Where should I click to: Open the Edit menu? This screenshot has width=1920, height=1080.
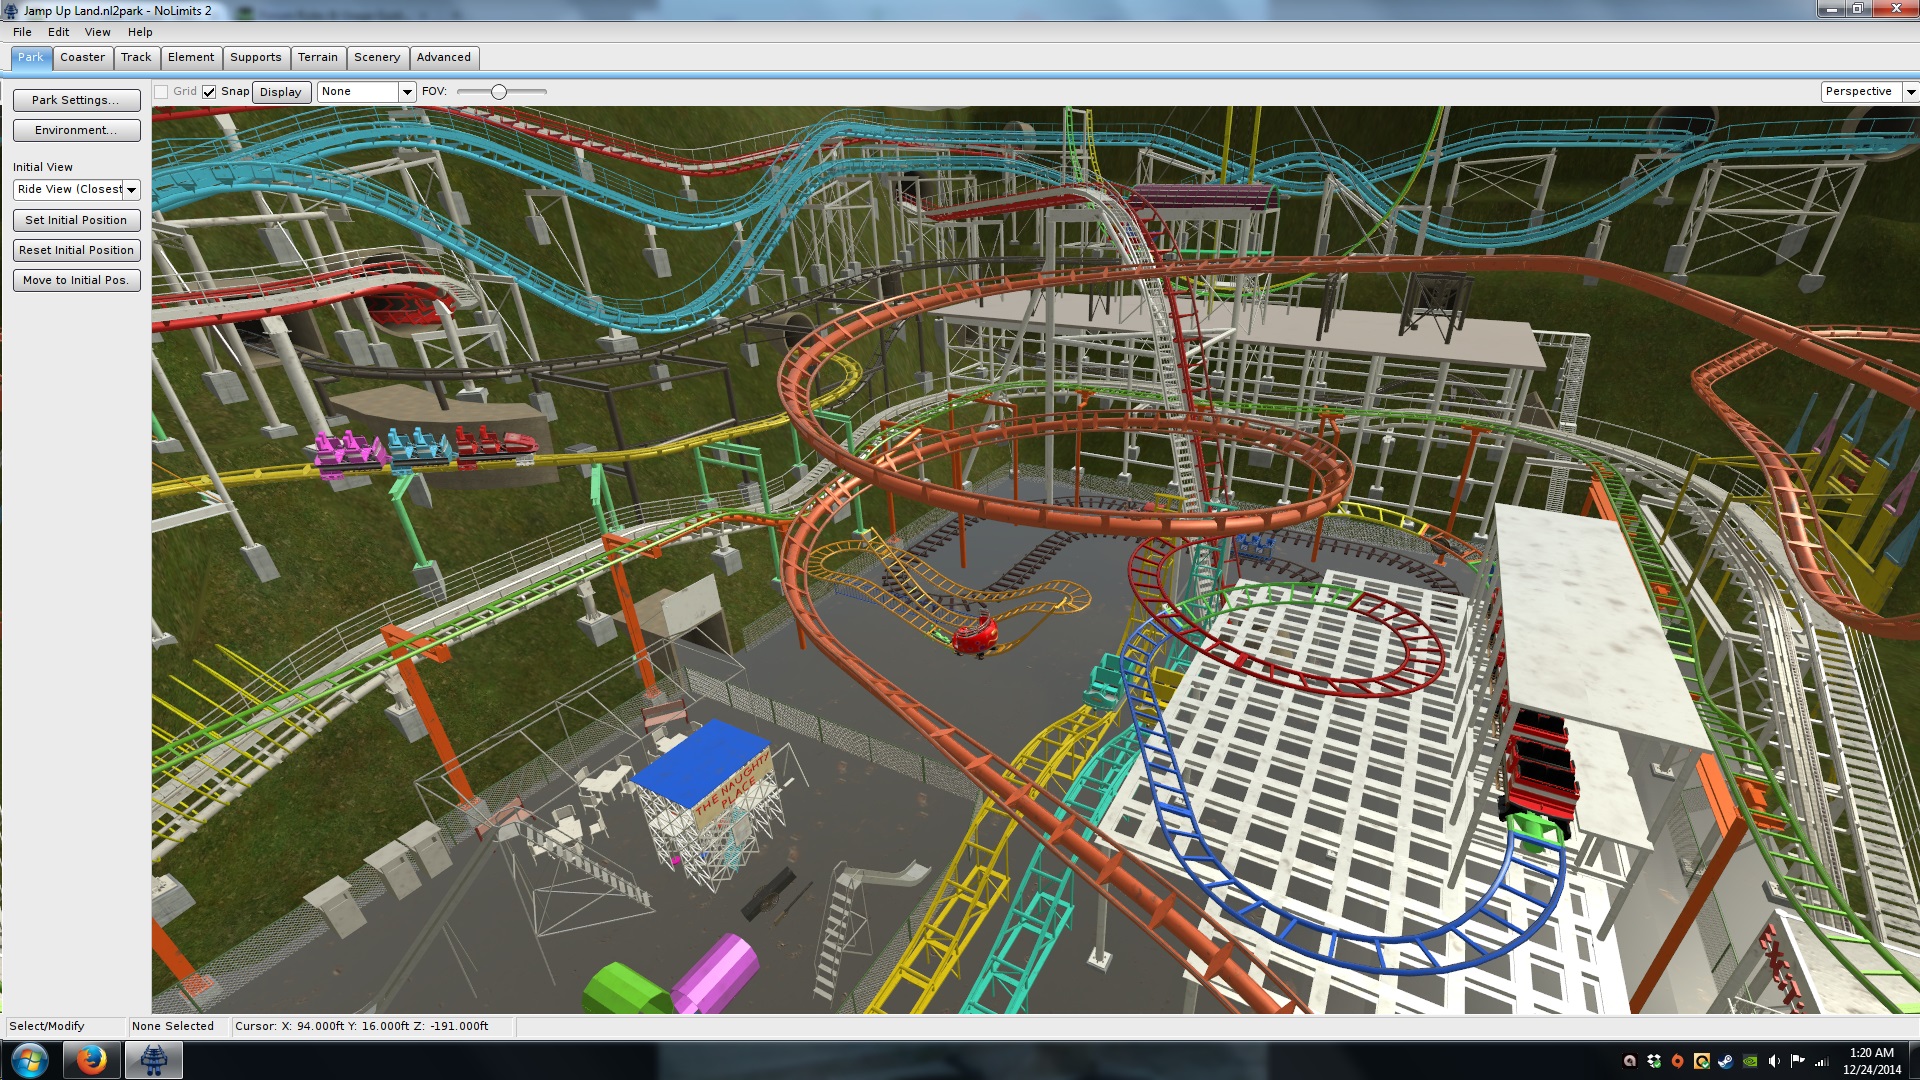point(58,32)
